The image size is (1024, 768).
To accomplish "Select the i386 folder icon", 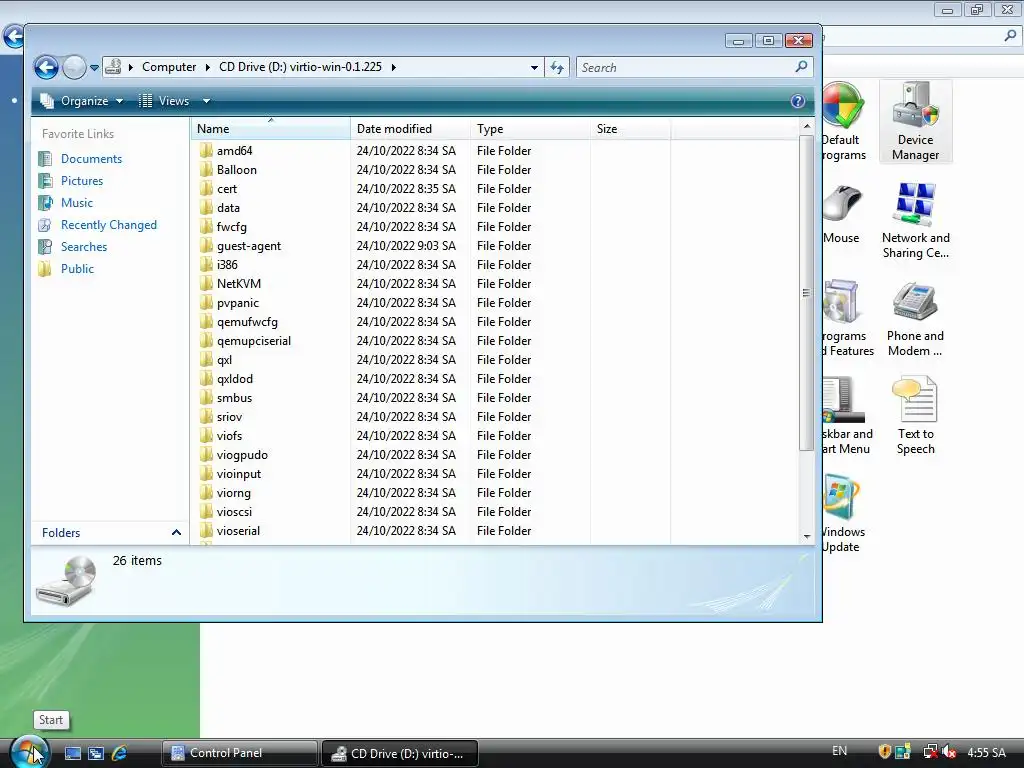I will click(x=206, y=264).
